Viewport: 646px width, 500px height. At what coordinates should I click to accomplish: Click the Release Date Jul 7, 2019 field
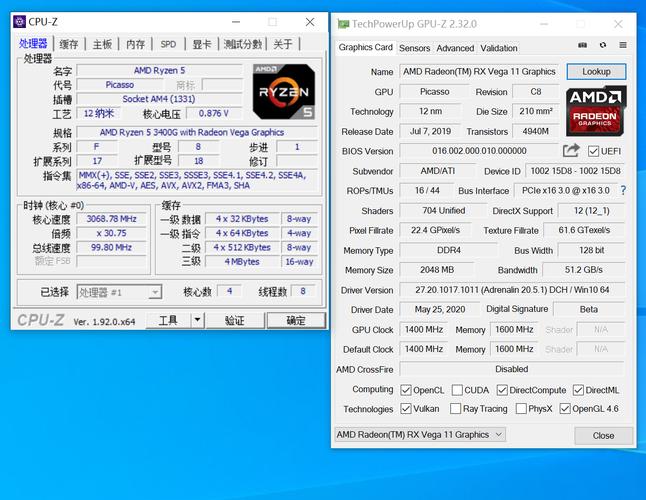430,131
